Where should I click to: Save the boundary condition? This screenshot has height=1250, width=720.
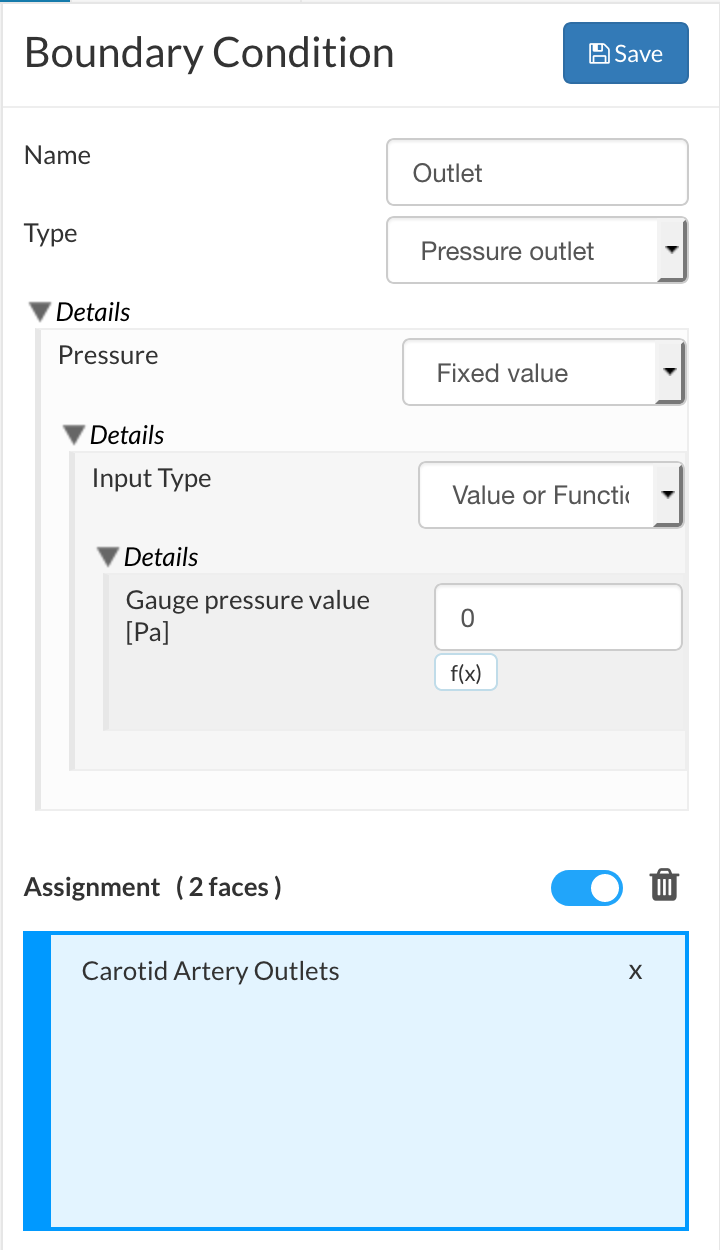pos(625,53)
